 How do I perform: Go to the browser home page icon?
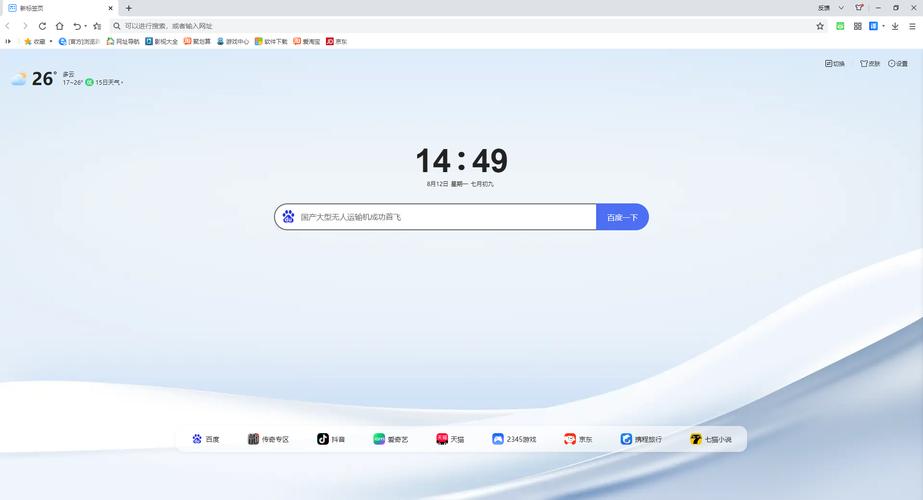click(59, 26)
